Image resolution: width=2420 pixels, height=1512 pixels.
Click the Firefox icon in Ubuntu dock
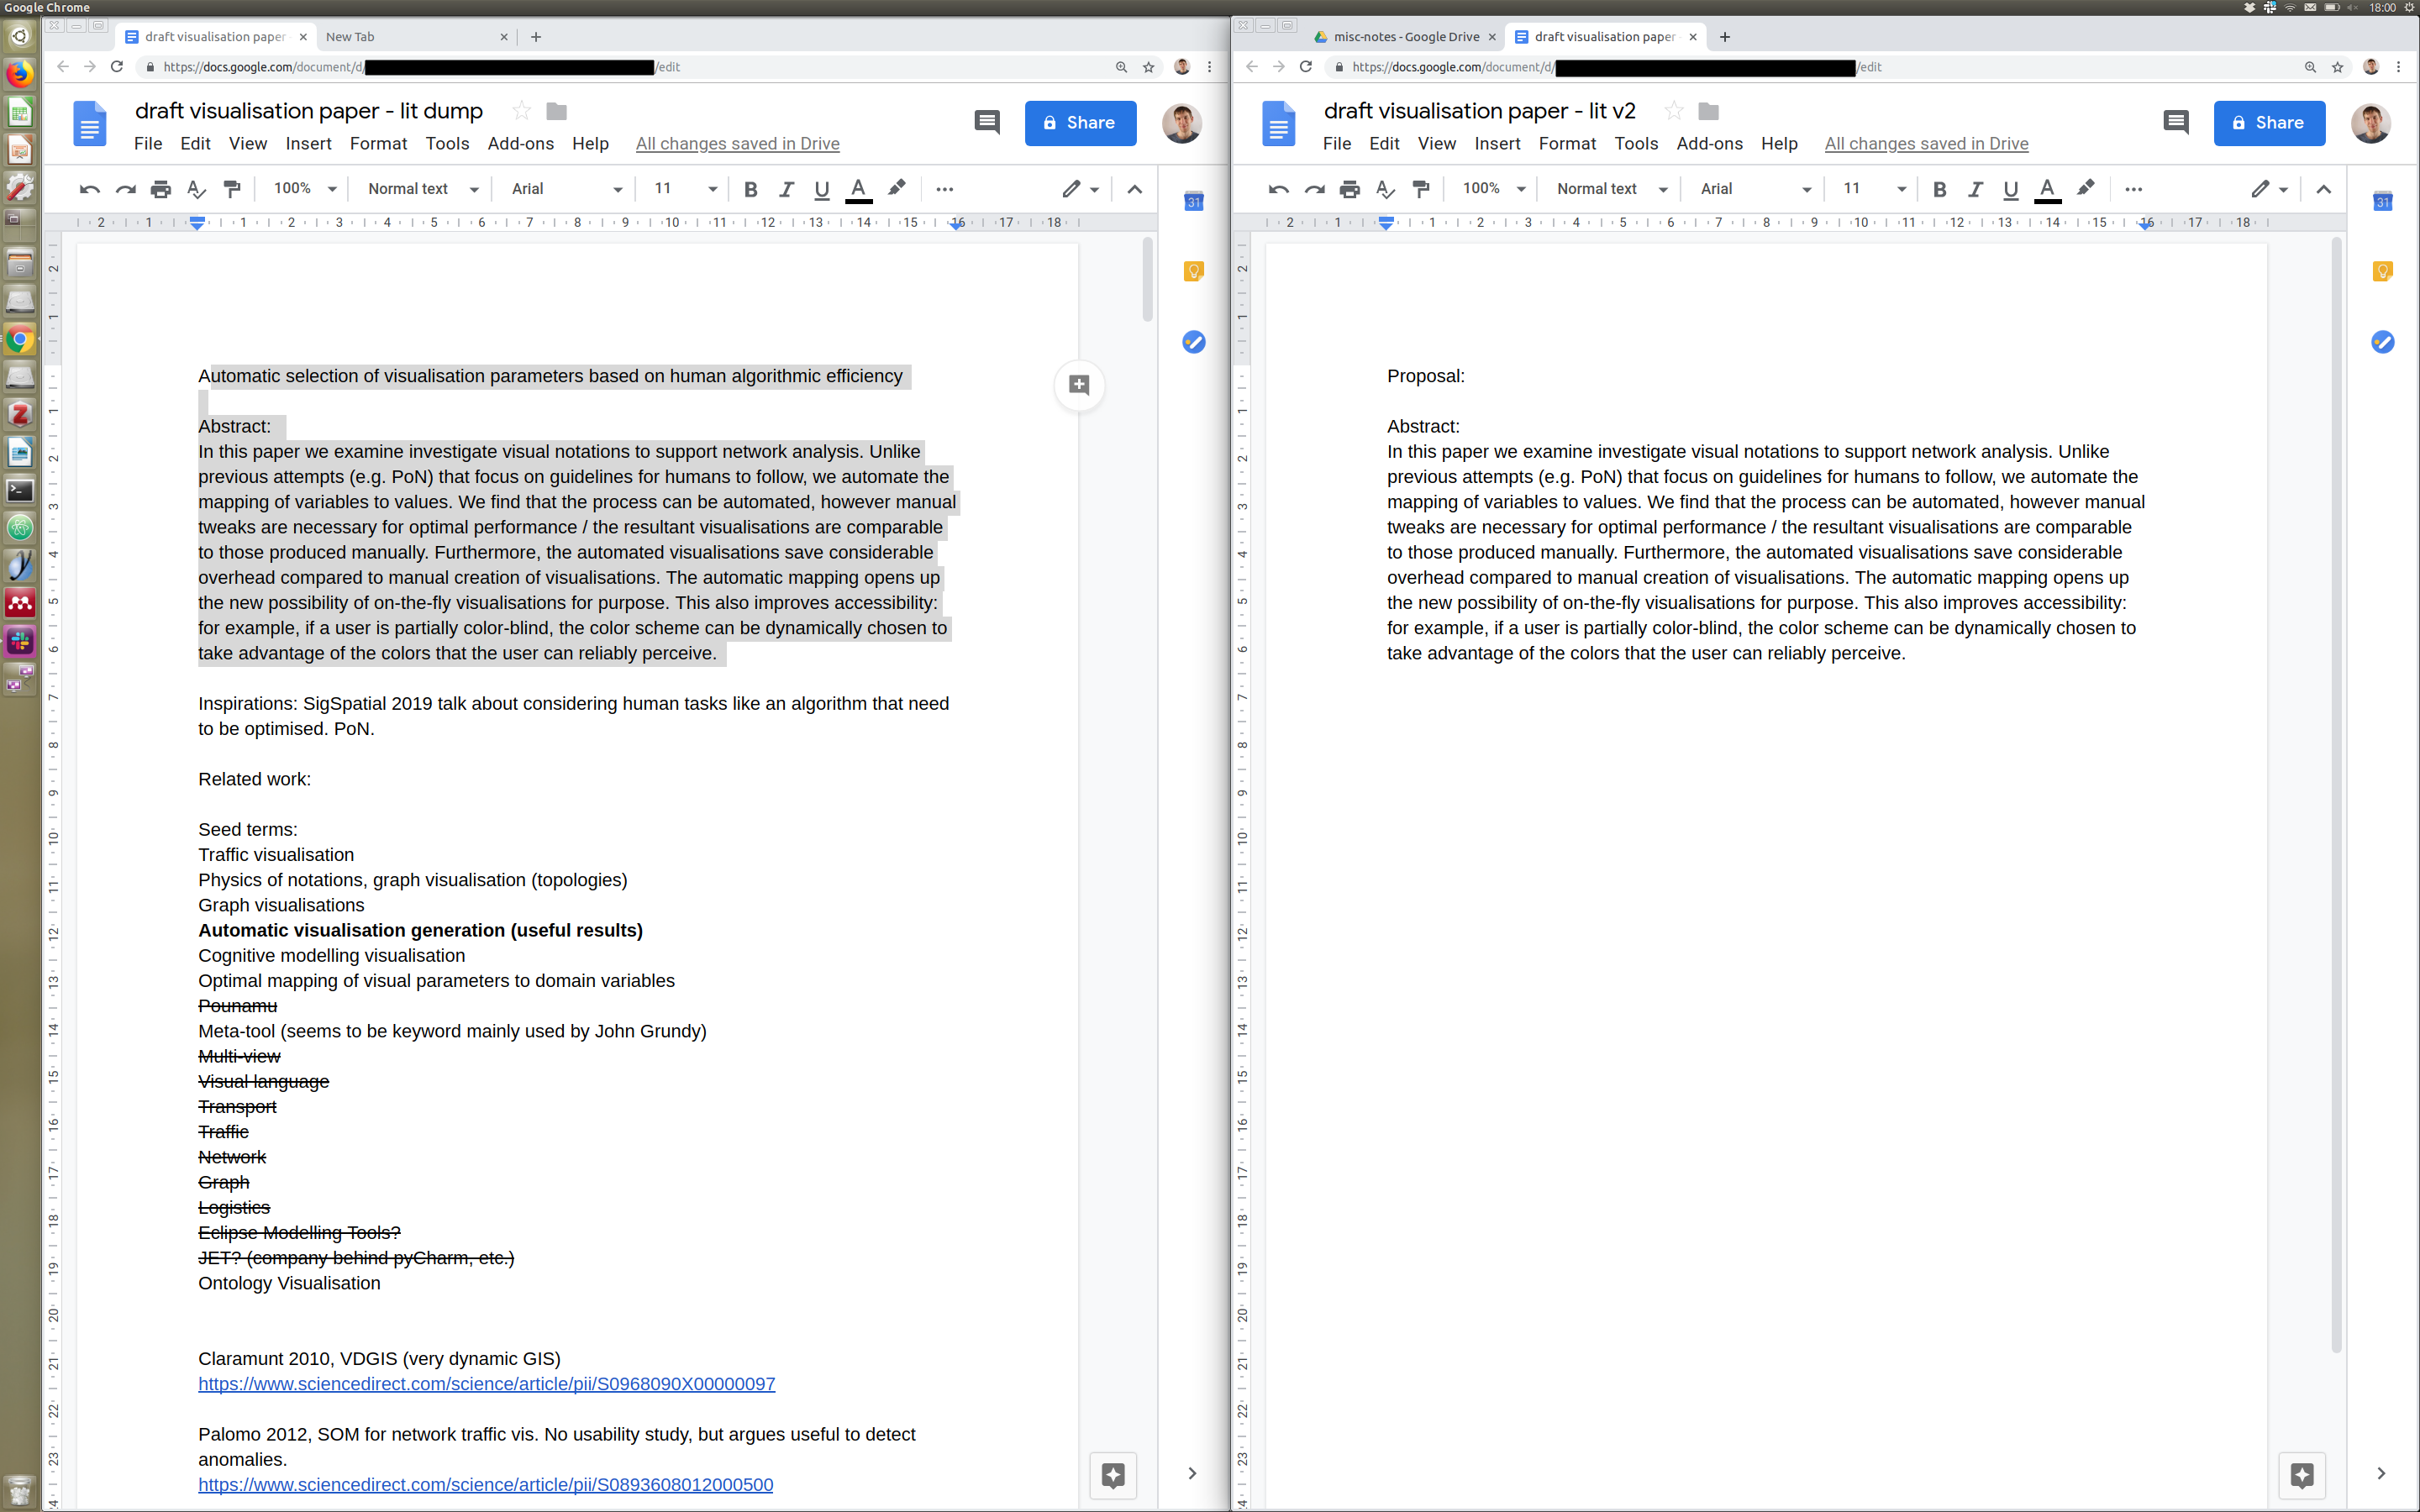[x=19, y=74]
